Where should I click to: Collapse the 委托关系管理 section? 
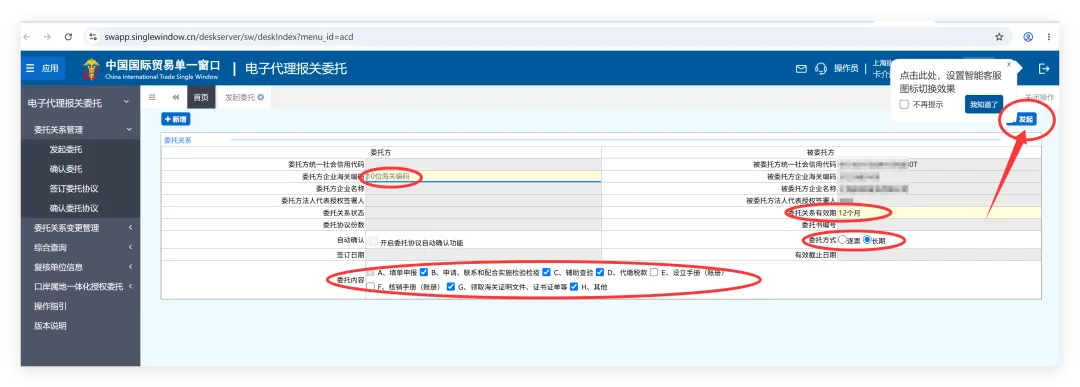point(81,129)
